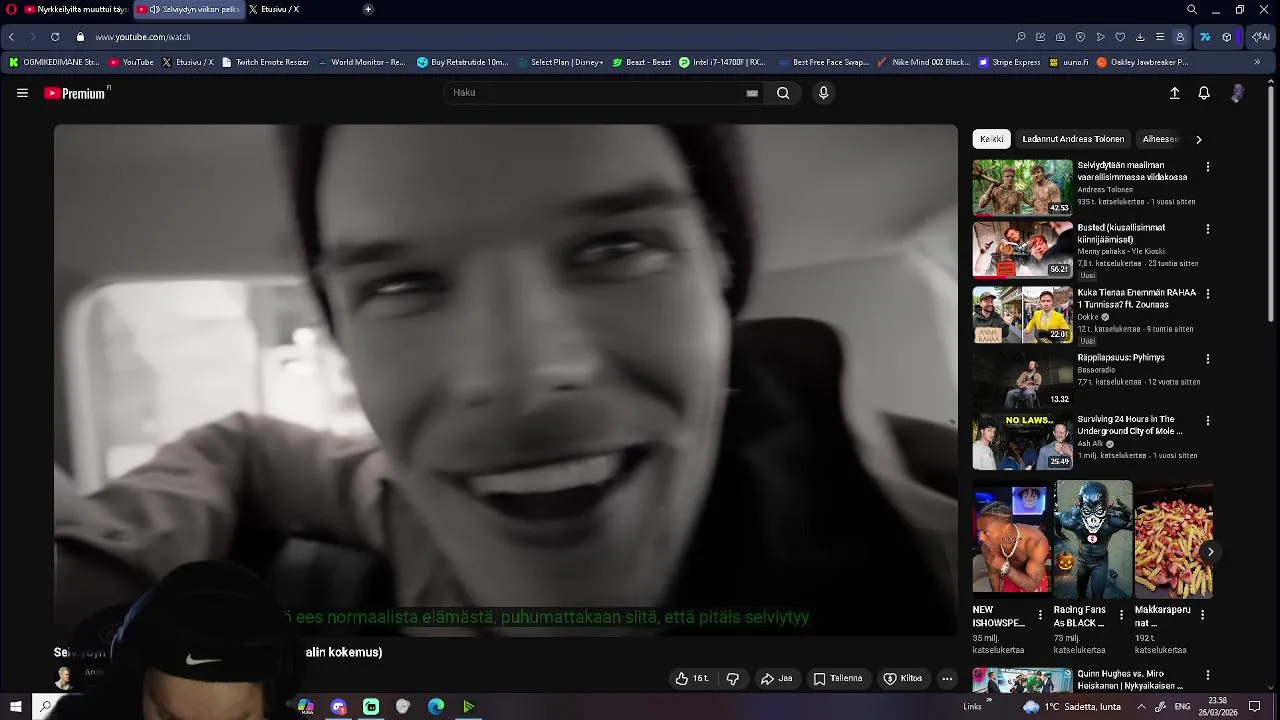Open YouTube notifications bell

1204,93
